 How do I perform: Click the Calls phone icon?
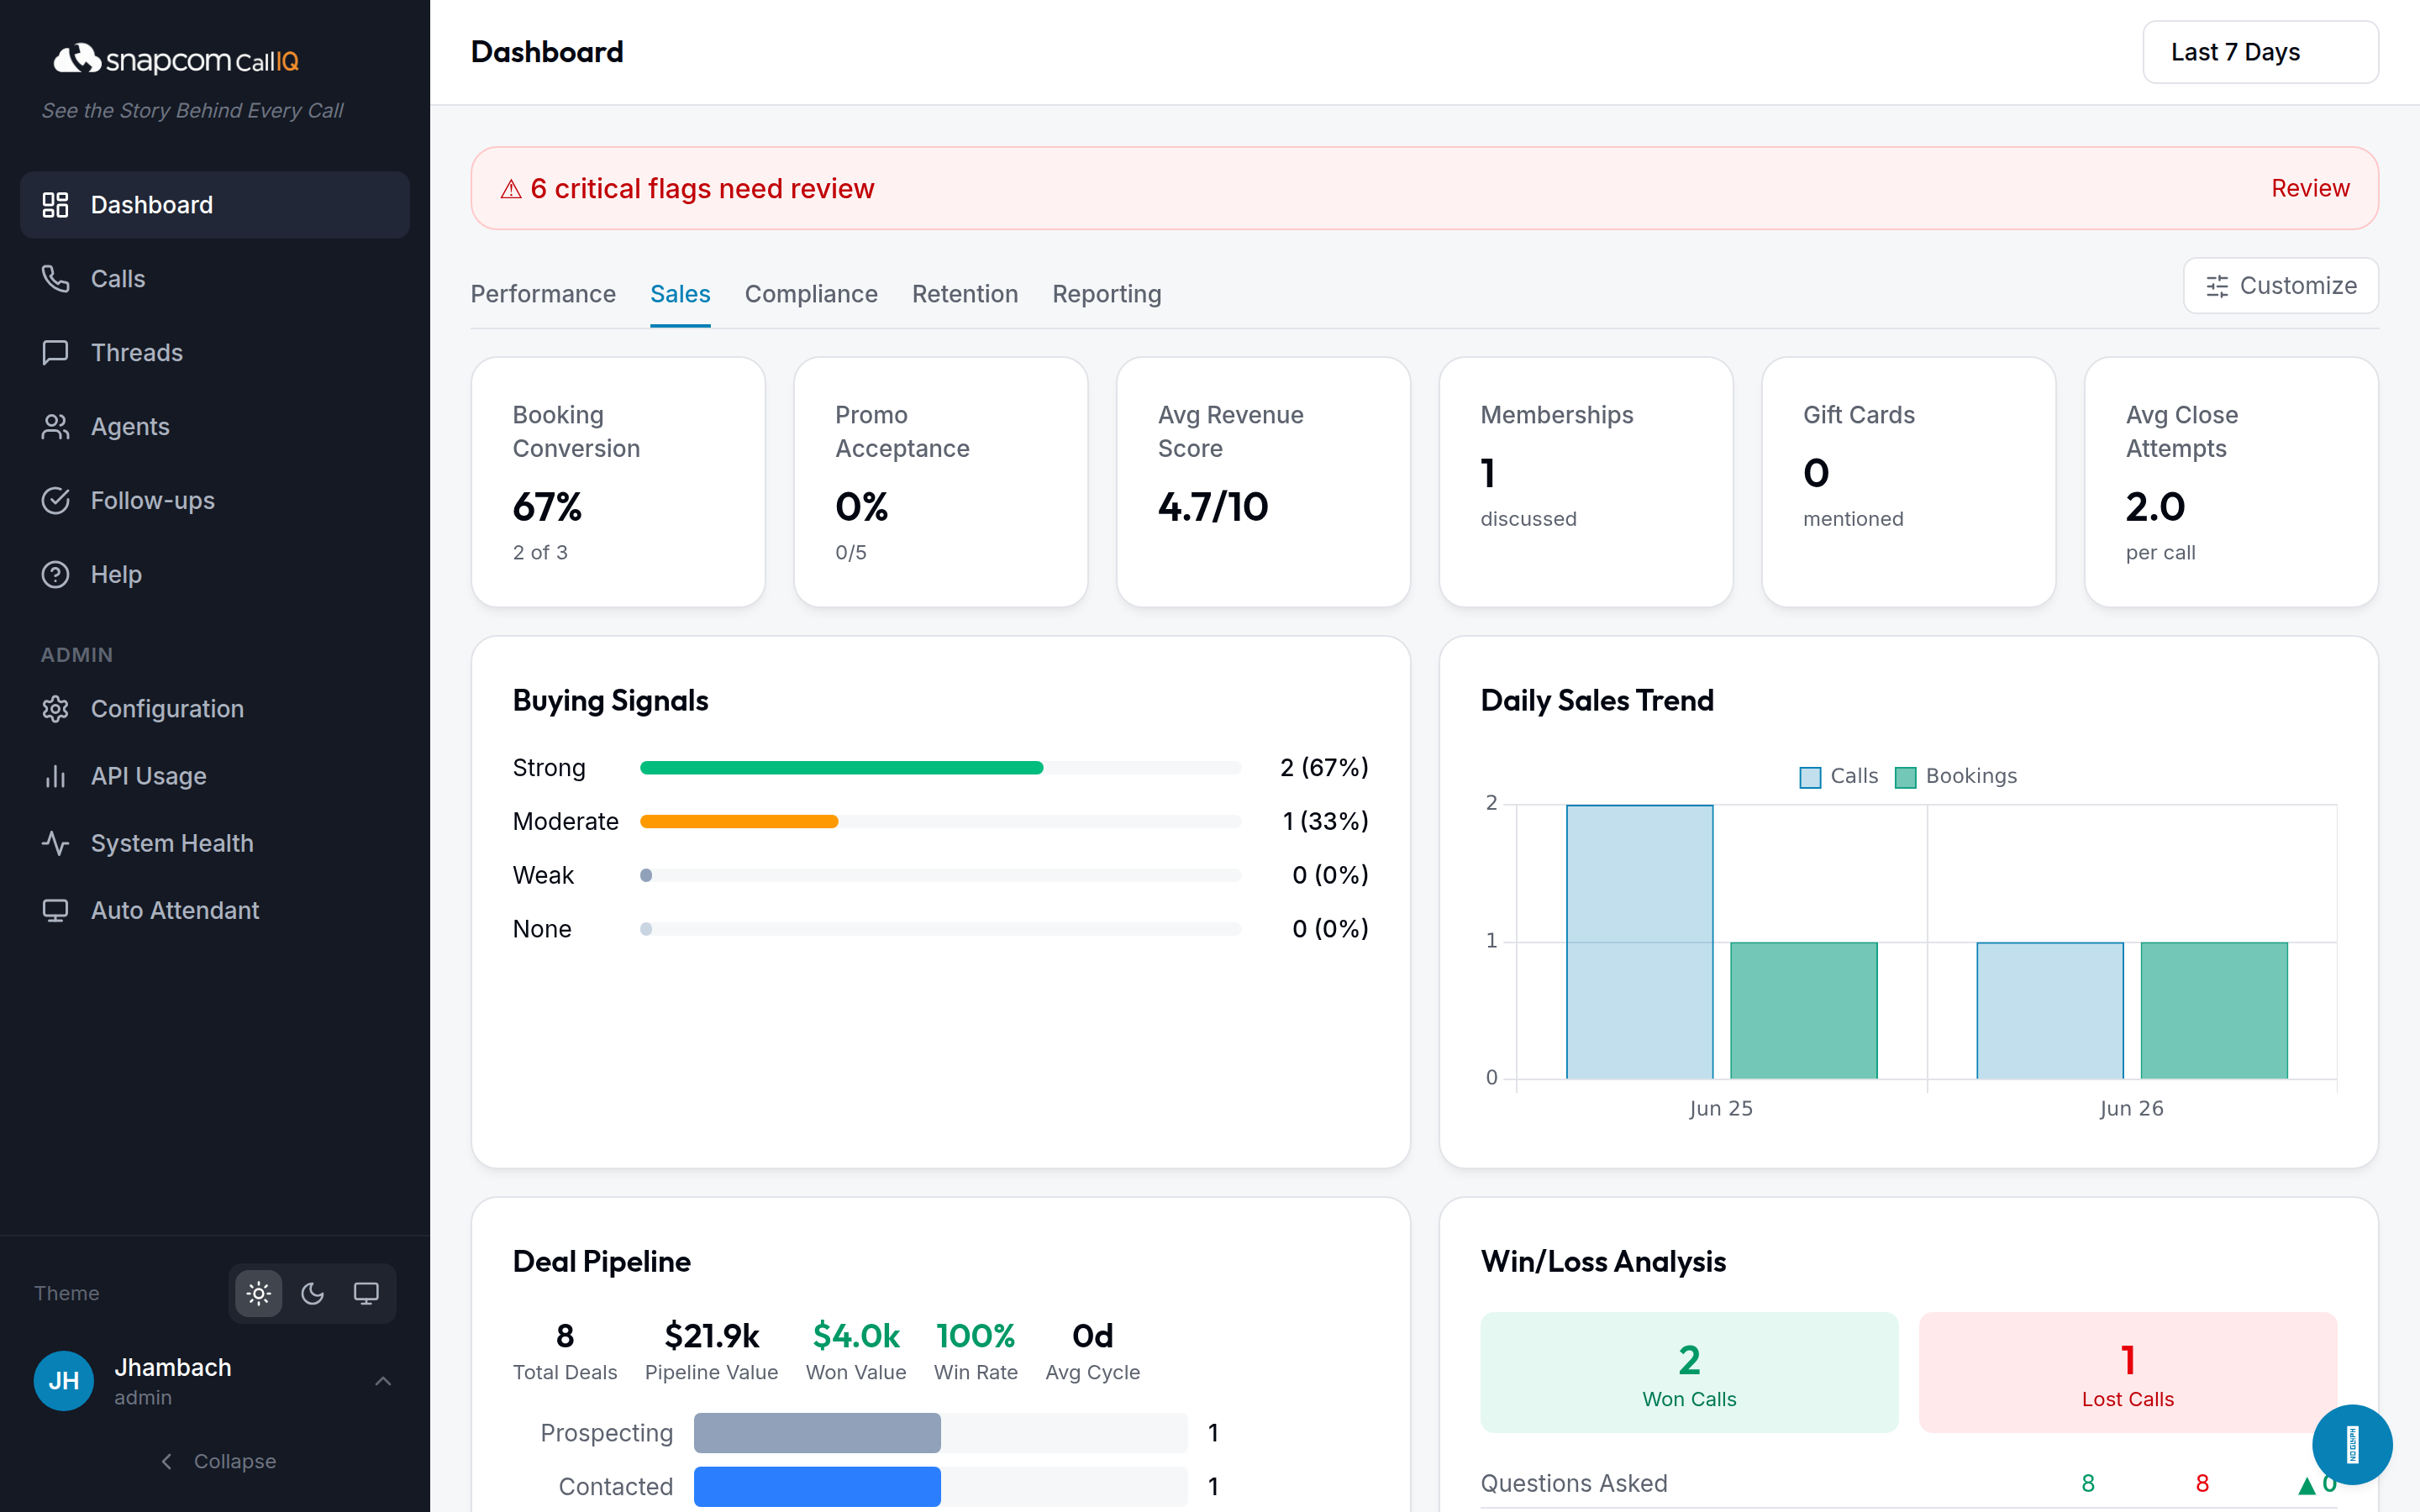point(55,279)
